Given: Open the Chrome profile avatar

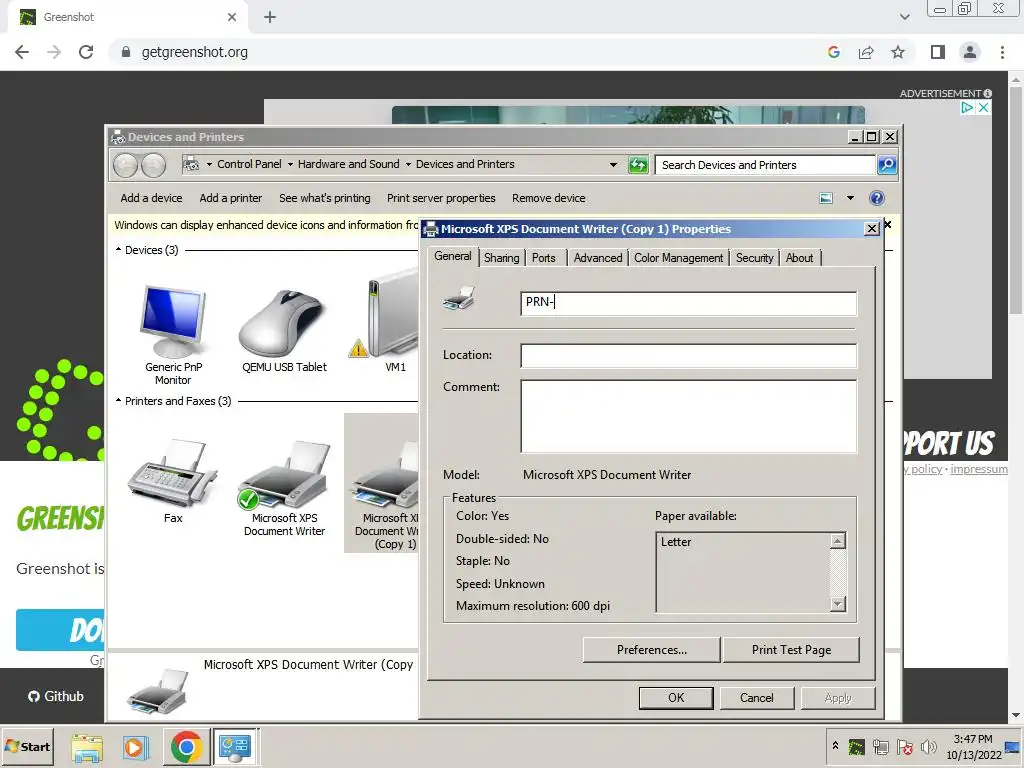Looking at the screenshot, I should [x=970, y=52].
